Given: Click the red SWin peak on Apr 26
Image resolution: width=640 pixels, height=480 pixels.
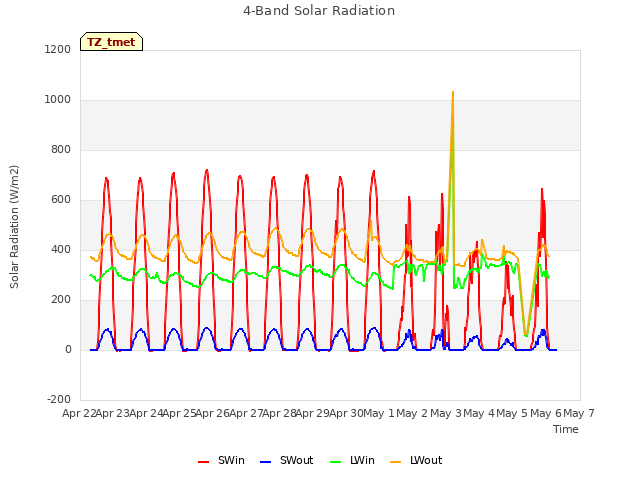Looking at the screenshot, I should (x=207, y=170).
